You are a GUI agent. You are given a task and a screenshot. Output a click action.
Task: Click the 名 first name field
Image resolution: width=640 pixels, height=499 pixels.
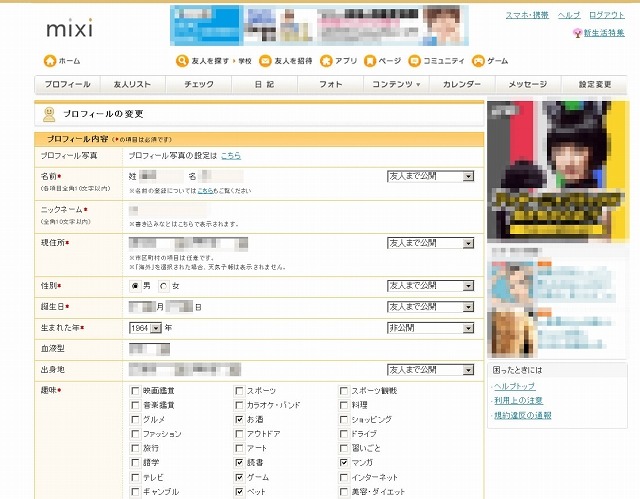[x=221, y=176]
